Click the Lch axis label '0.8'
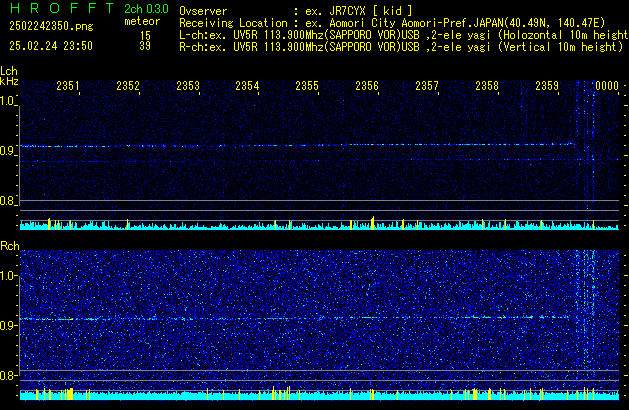 pyautogui.click(x=8, y=201)
